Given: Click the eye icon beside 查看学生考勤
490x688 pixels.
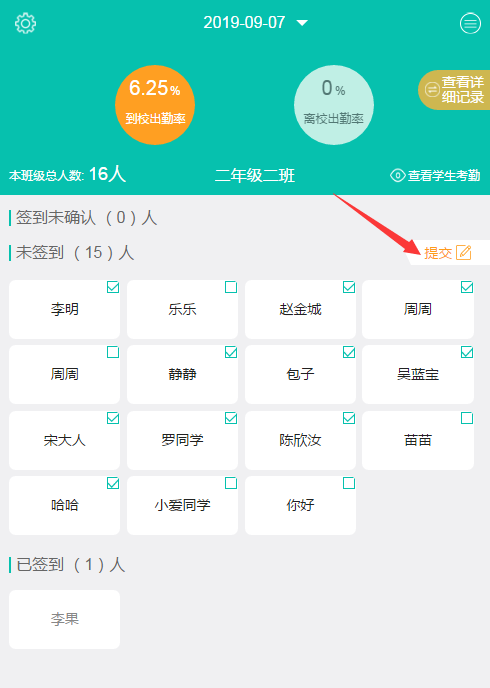Looking at the screenshot, I should [397, 176].
